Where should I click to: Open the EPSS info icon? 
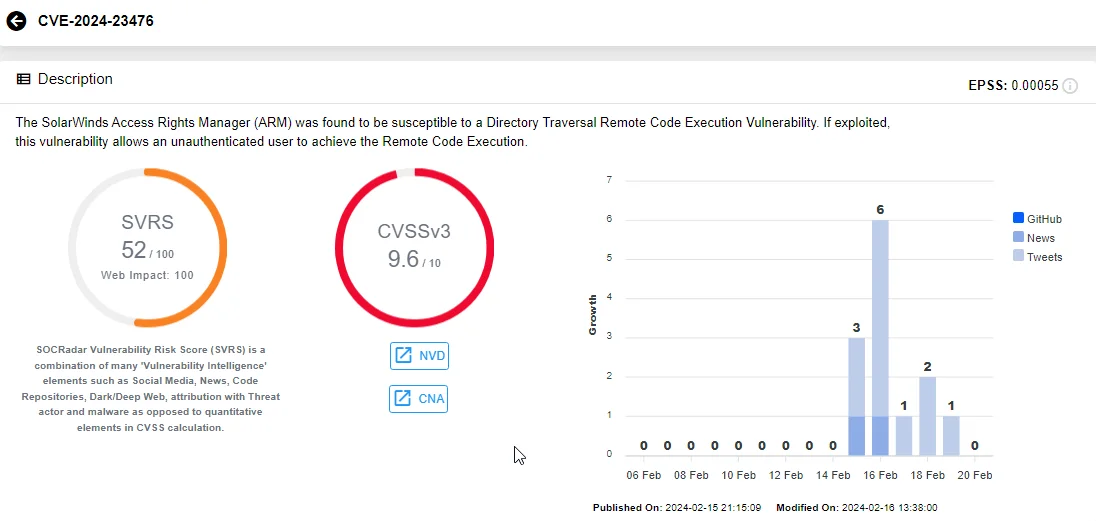pyautogui.click(x=1070, y=86)
